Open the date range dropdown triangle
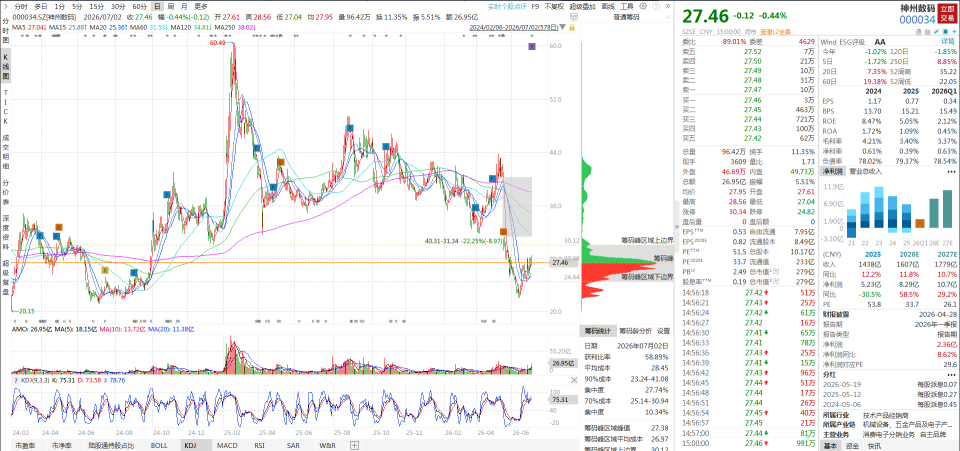 click(562, 28)
